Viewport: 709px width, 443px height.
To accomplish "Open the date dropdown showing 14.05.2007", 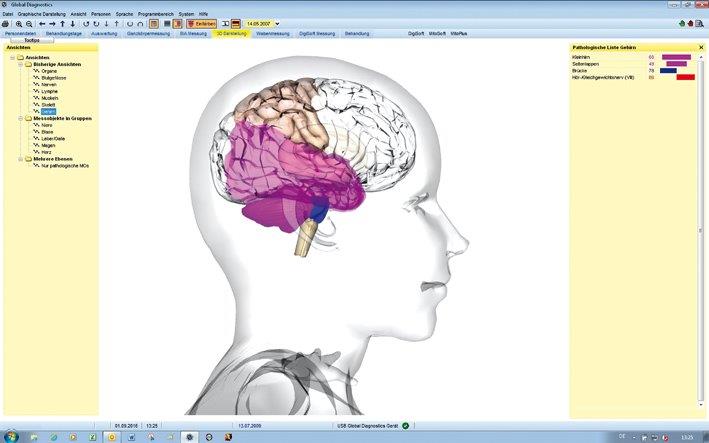I will (277, 23).
